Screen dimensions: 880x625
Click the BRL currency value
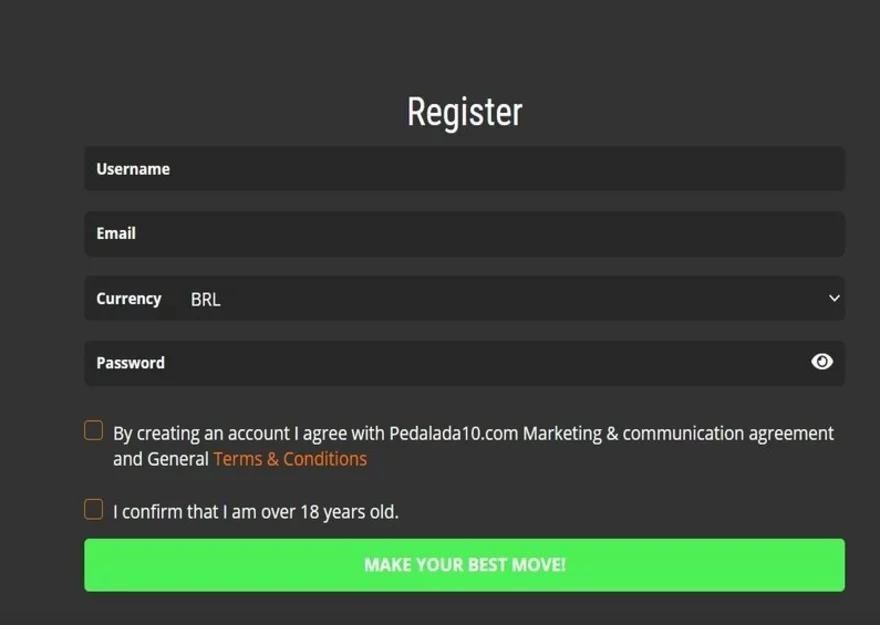[205, 300]
